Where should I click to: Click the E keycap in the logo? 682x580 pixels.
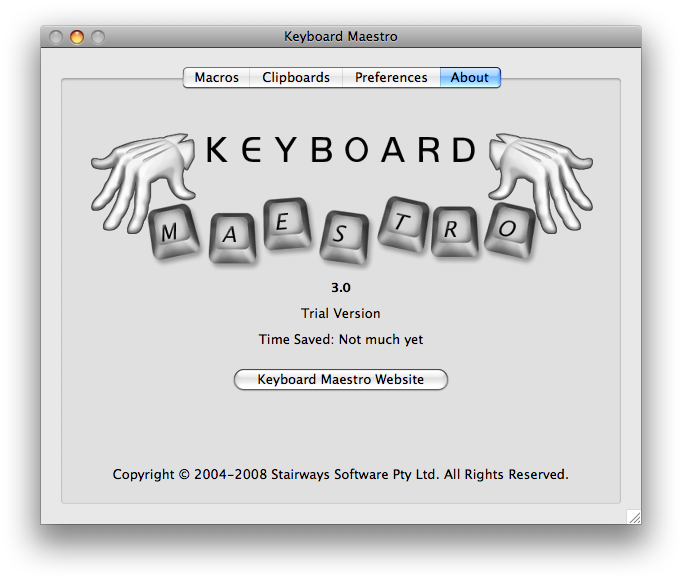point(286,224)
